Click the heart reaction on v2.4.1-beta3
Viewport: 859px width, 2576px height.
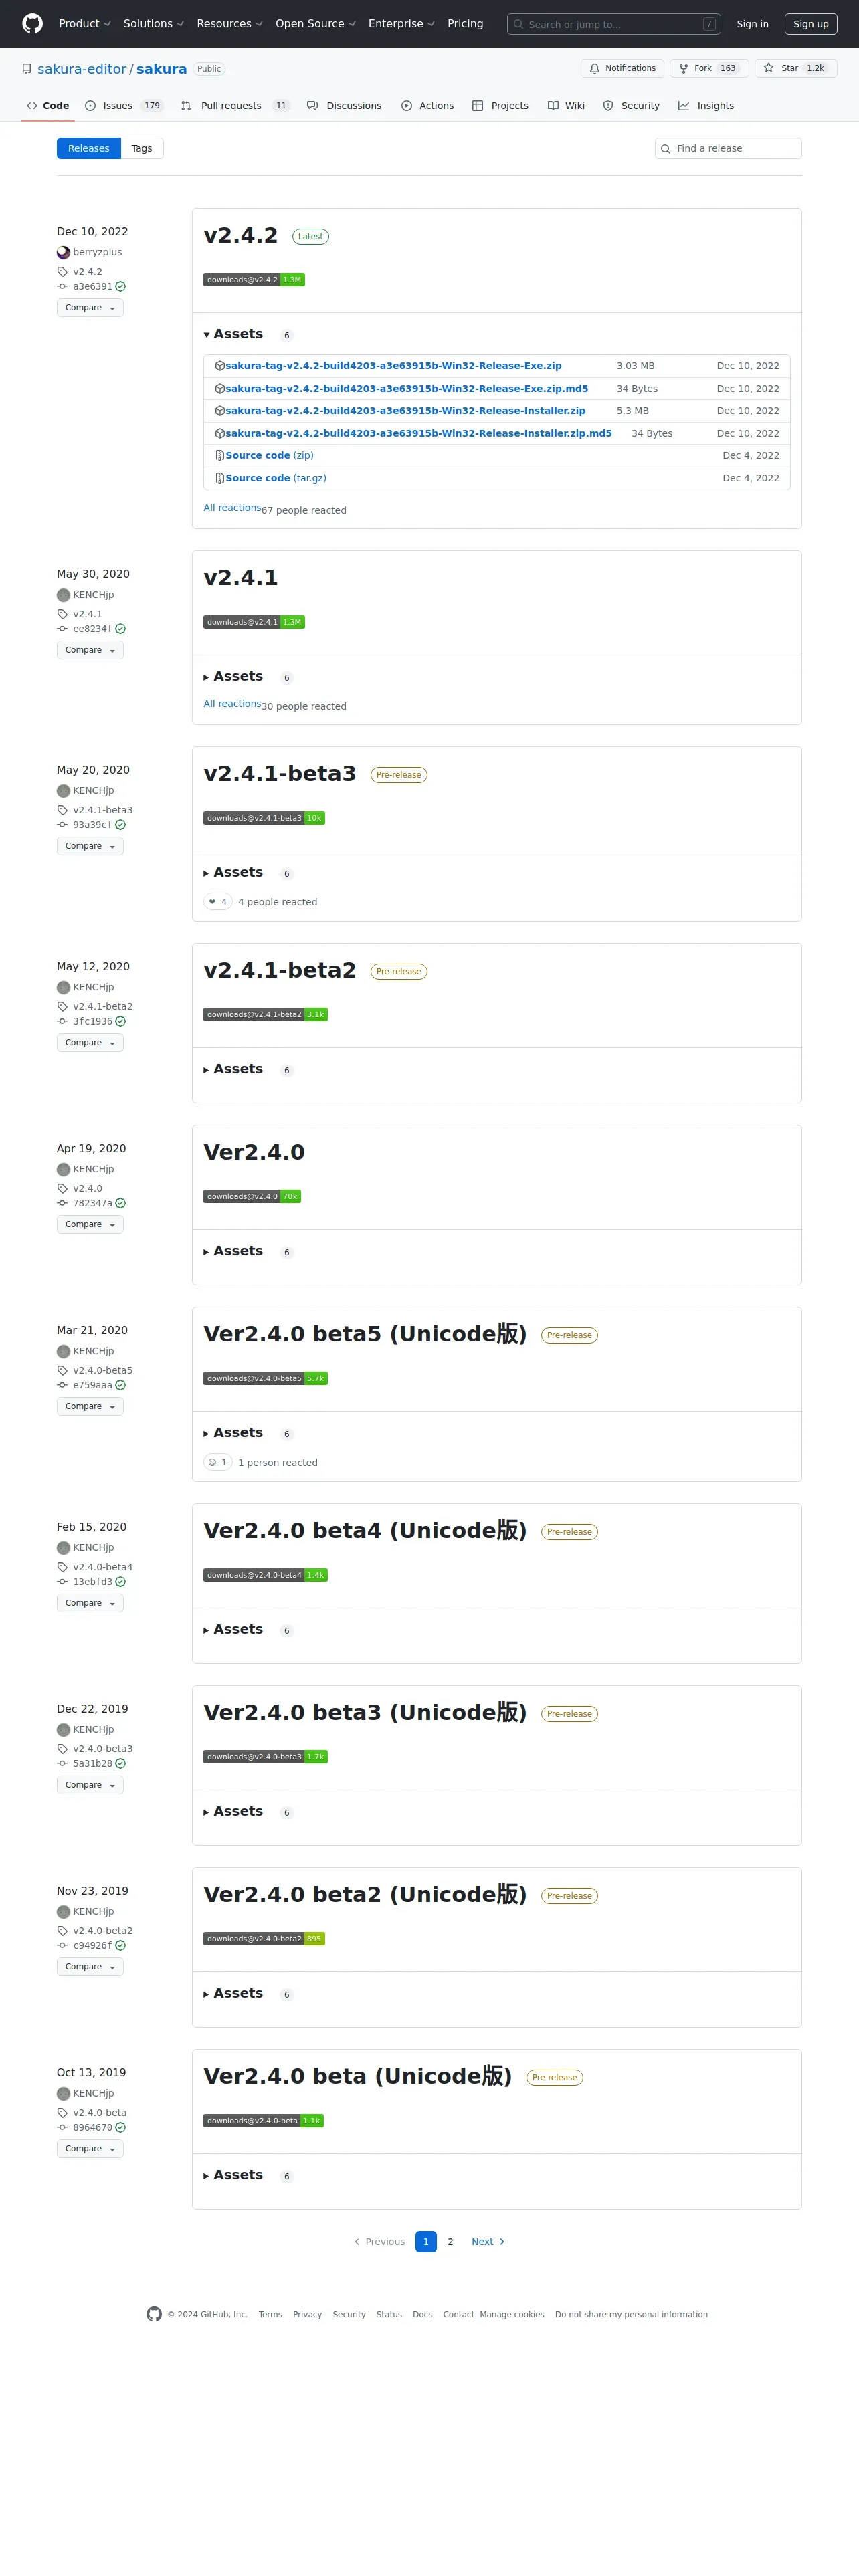218,902
